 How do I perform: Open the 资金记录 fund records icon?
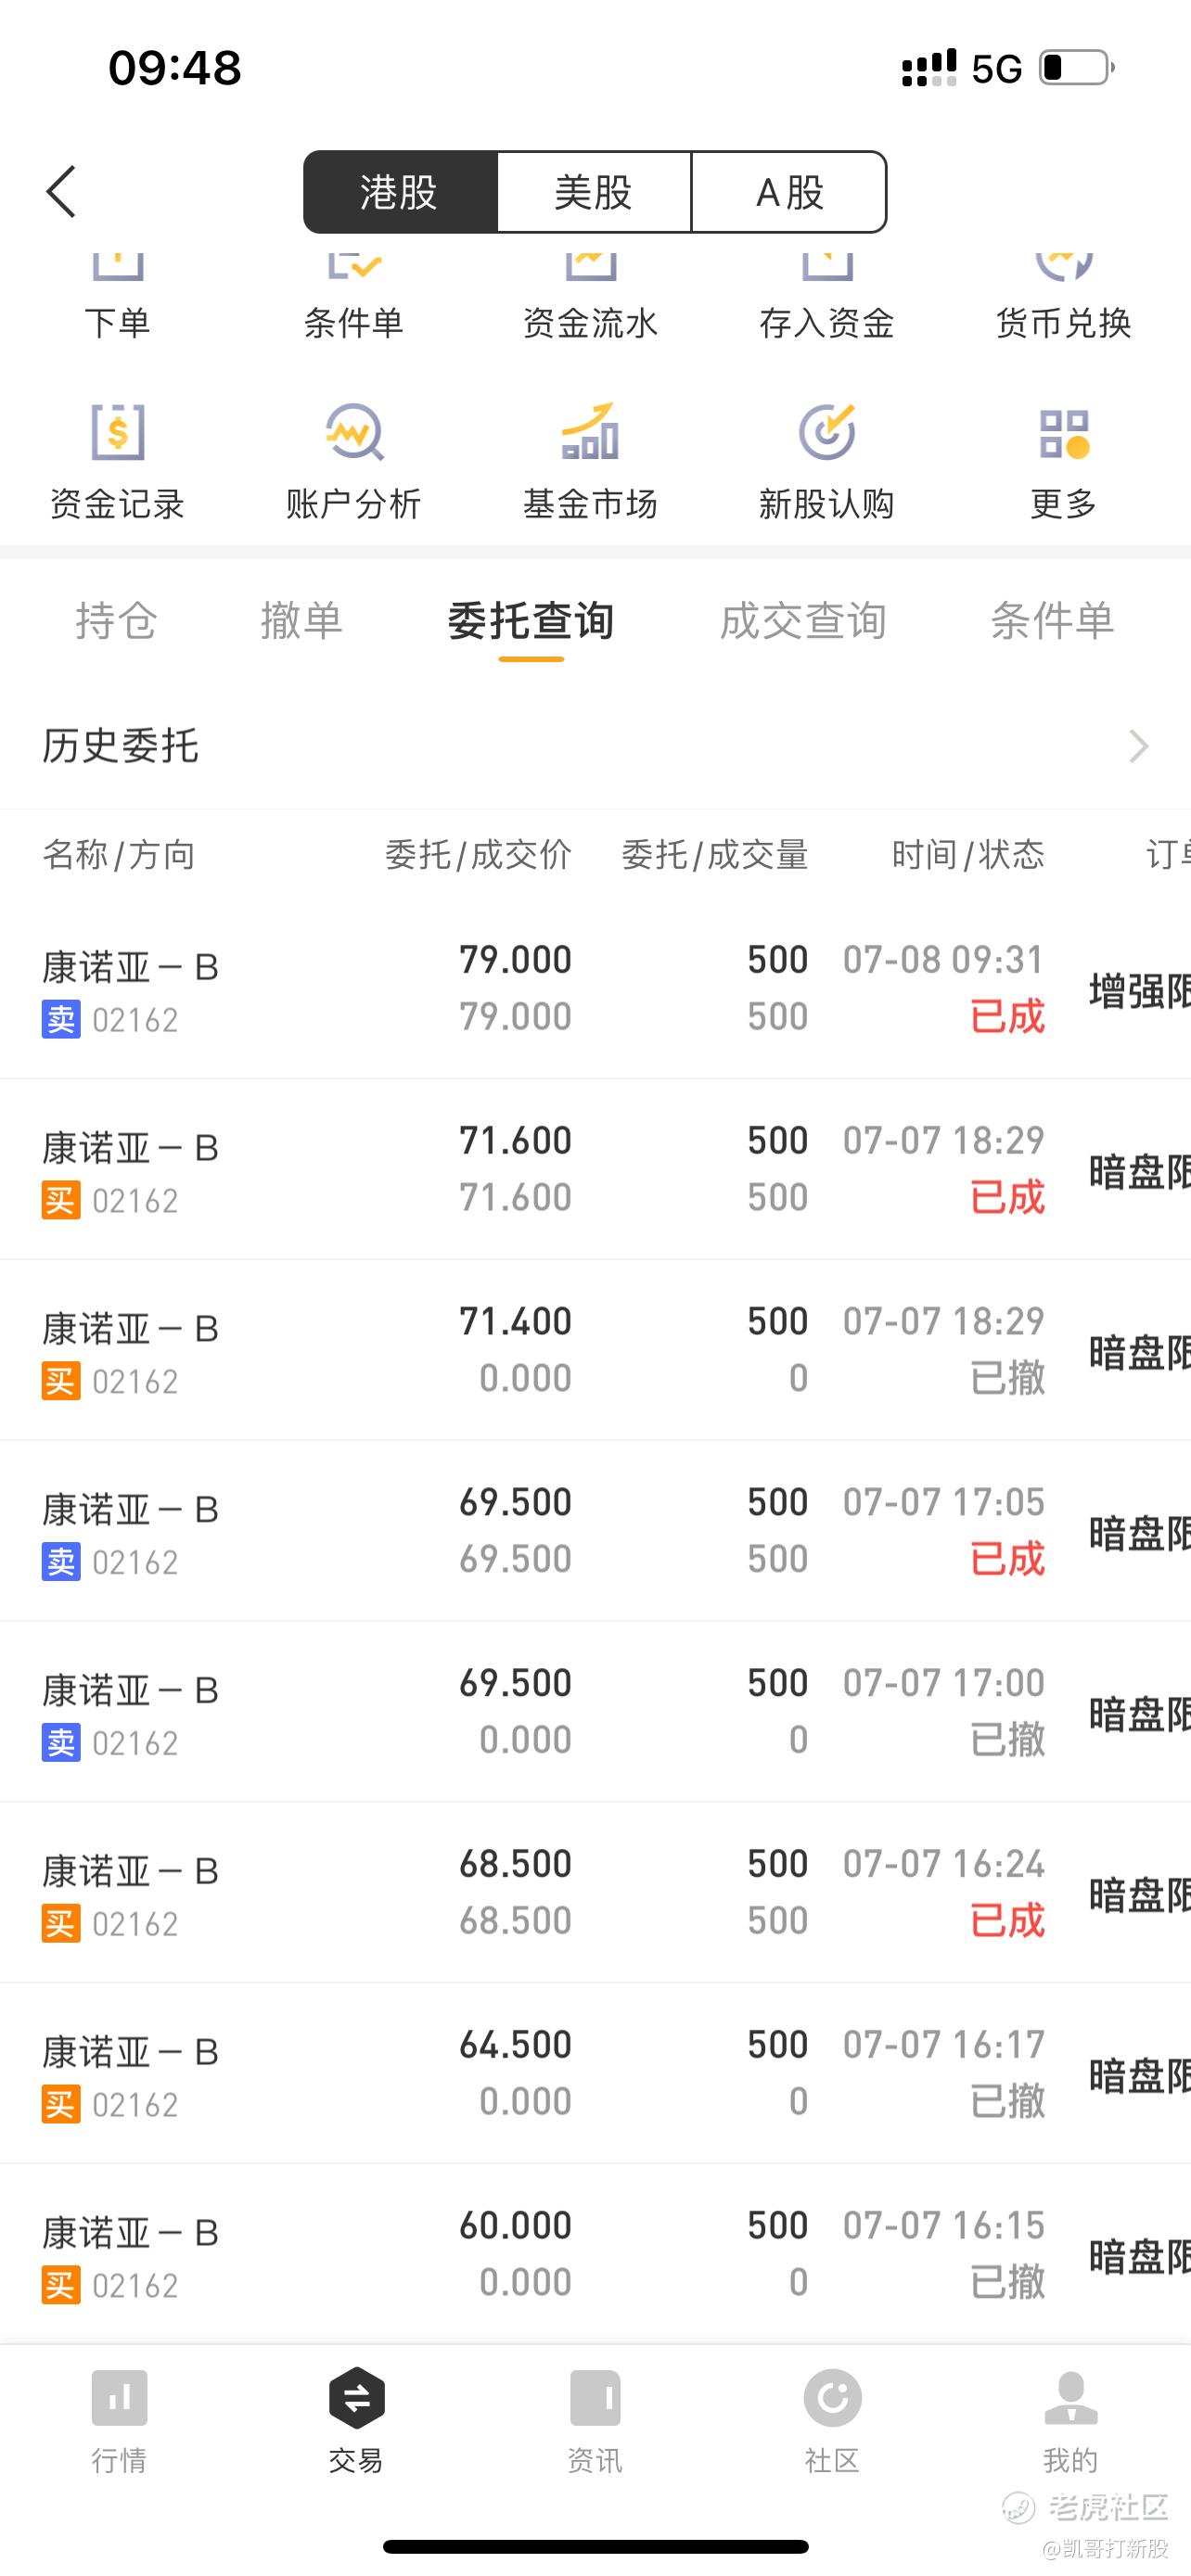(x=118, y=433)
